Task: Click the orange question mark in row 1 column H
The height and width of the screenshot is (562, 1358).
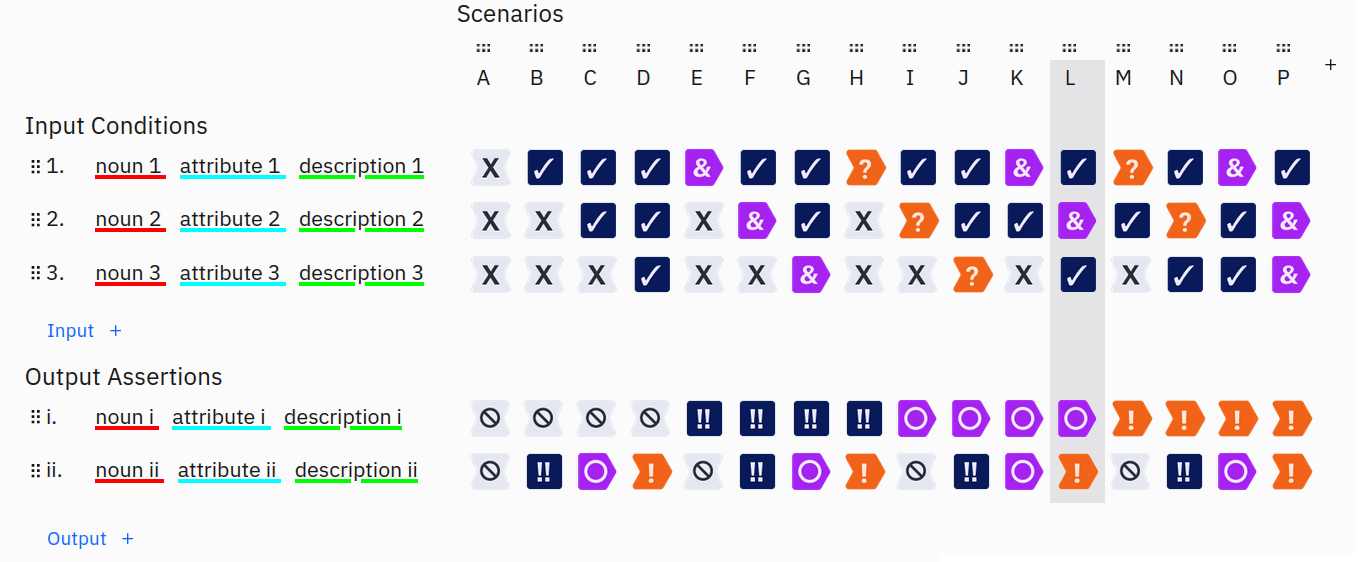Action: pos(864,168)
